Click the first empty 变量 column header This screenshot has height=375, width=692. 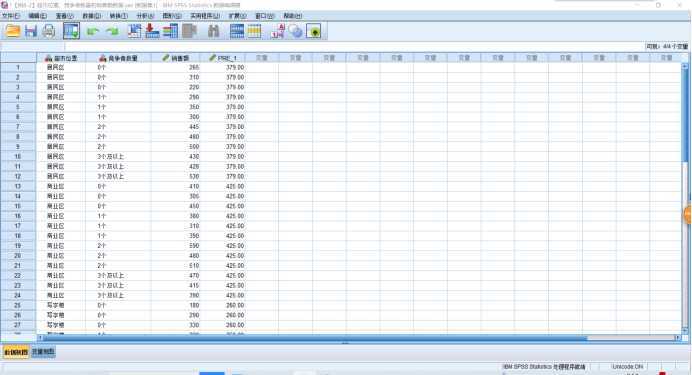(262, 58)
